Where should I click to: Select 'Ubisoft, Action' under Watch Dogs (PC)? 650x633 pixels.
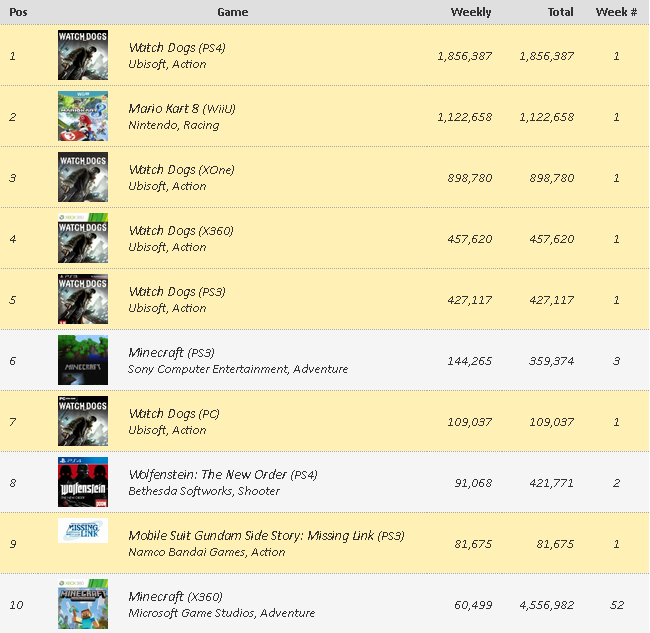(167, 430)
